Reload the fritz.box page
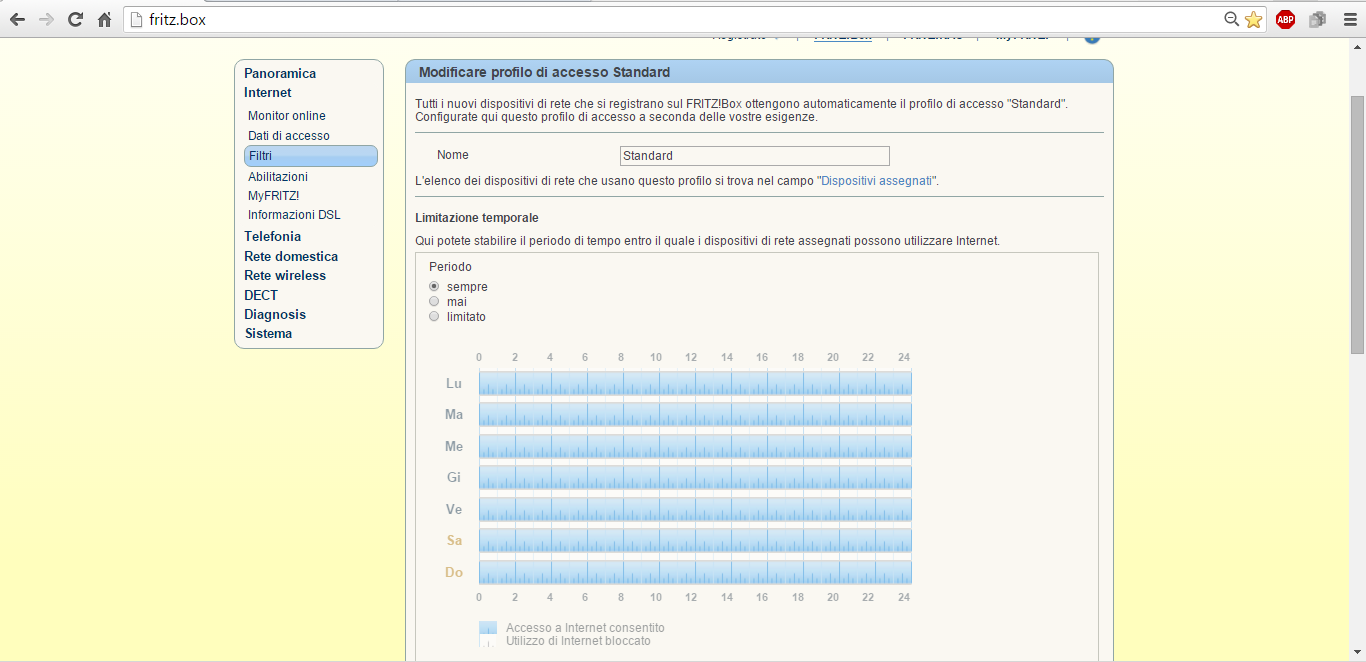The width and height of the screenshot is (1366, 662). [75, 19]
